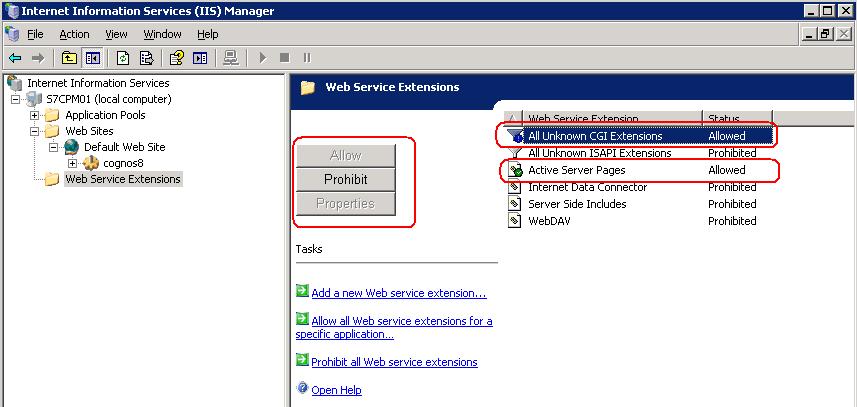This screenshot has height=407, width=857.
Task: Select All Unknown ISAPI Extensions row
Action: point(638,153)
